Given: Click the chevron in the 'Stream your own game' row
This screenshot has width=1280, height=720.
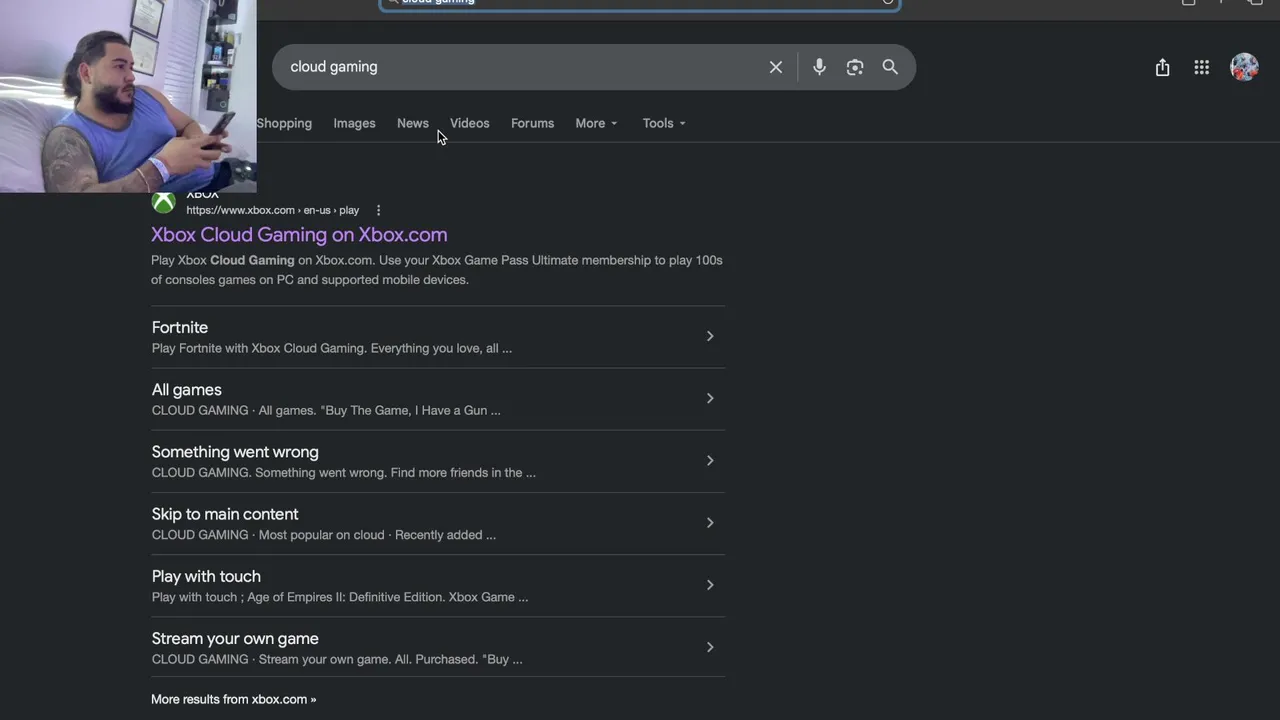Looking at the screenshot, I should [x=710, y=647].
